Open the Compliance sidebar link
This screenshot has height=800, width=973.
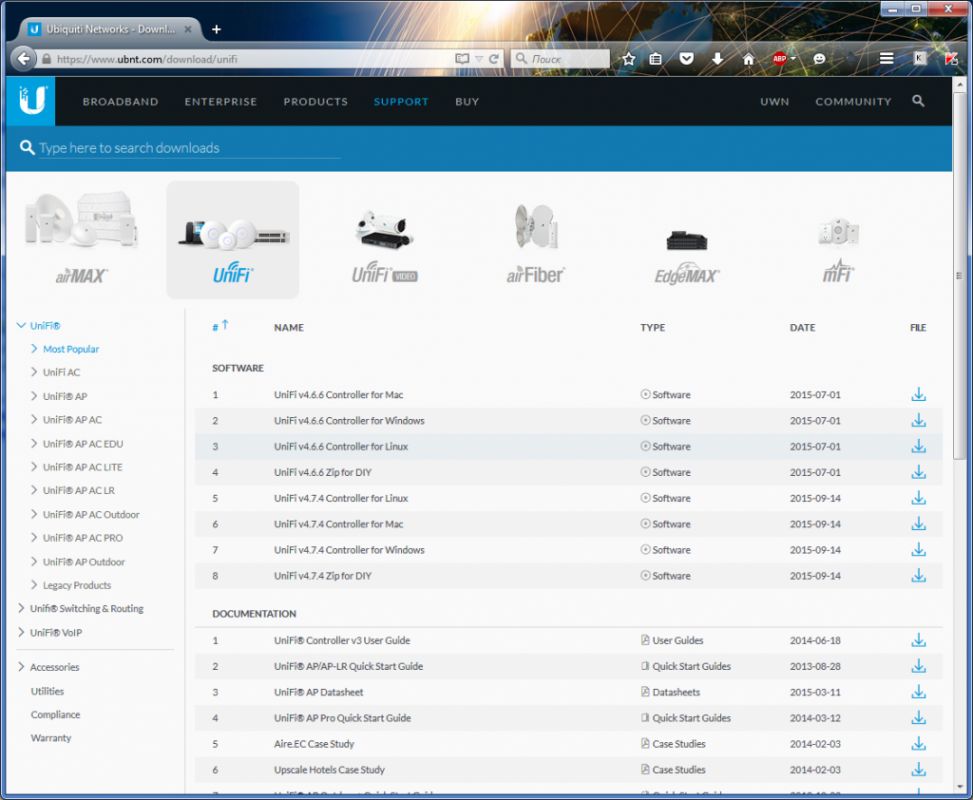pyautogui.click(x=55, y=715)
